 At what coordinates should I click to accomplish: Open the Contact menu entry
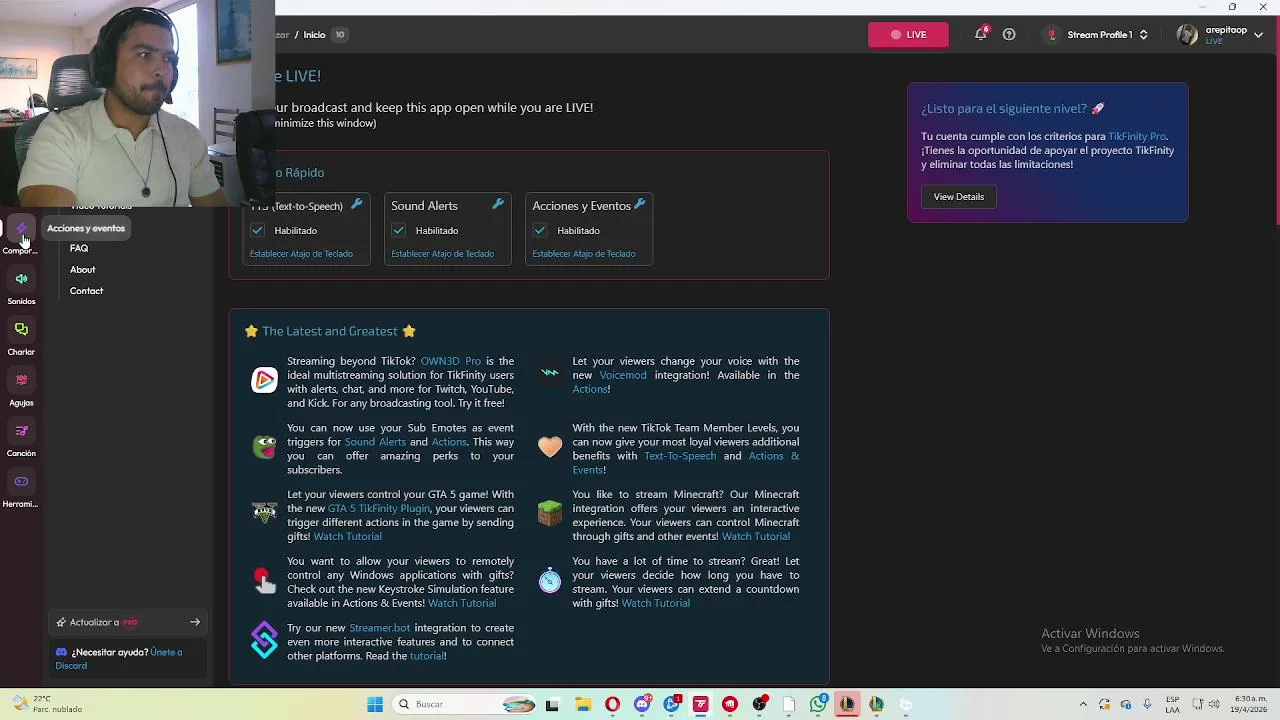[x=86, y=290]
